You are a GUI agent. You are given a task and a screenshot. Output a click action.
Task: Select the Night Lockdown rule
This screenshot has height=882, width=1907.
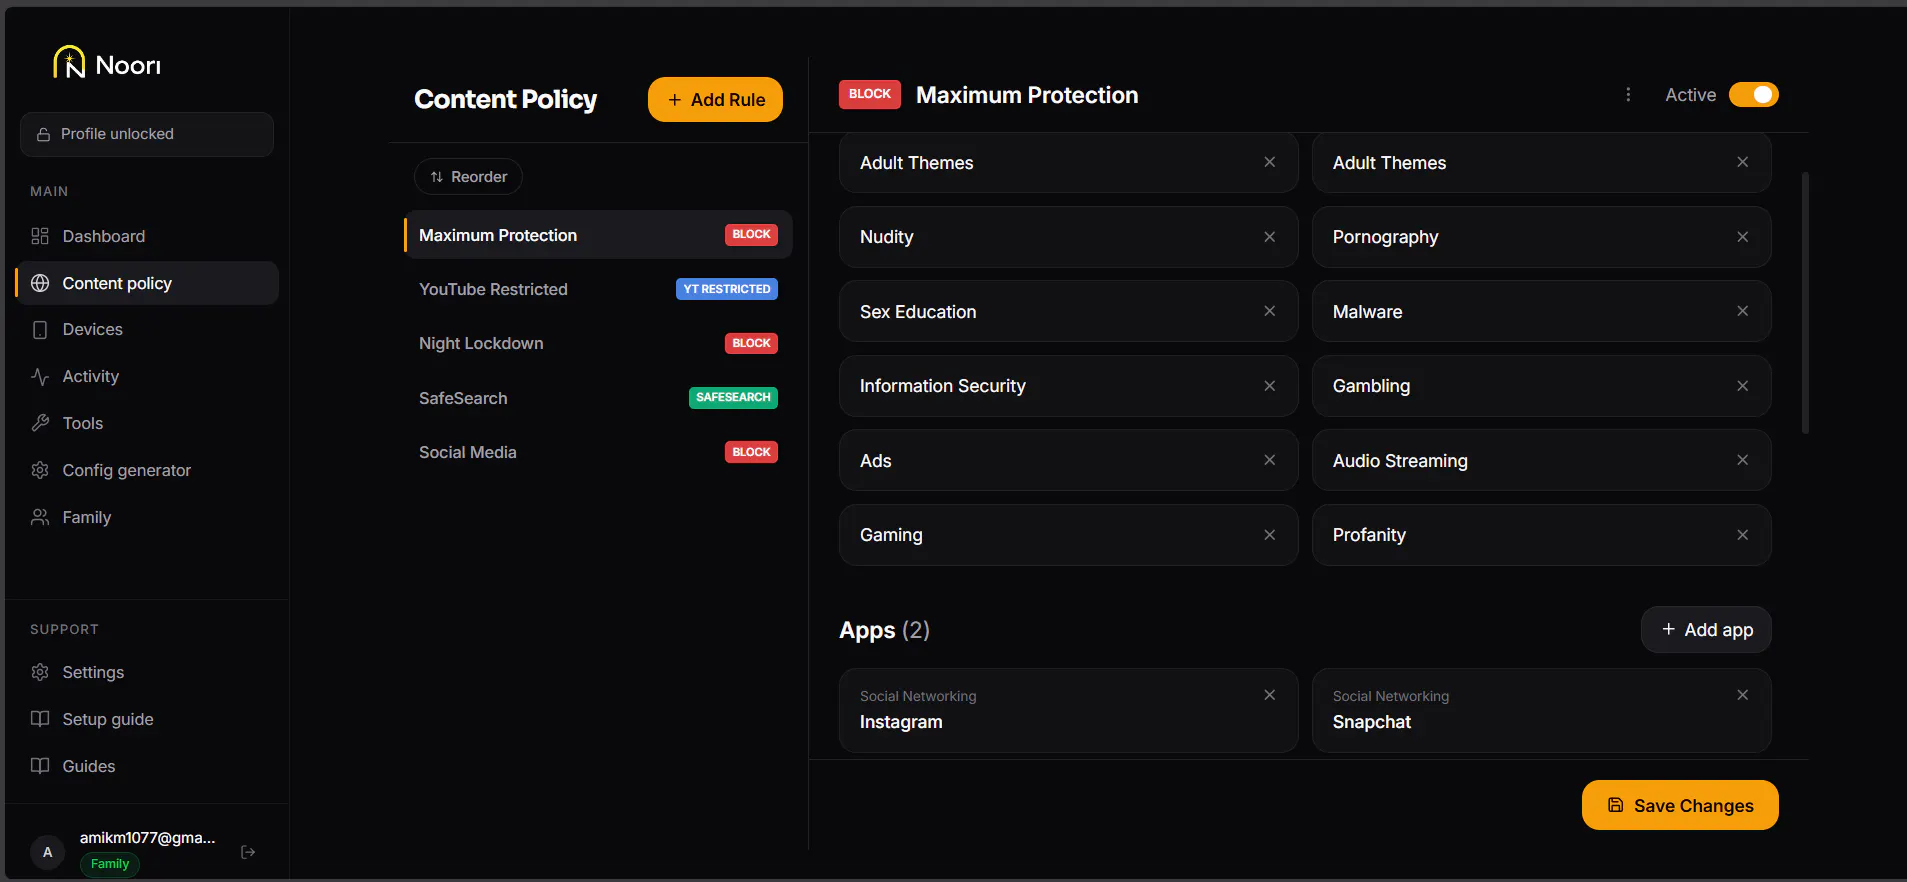coord(598,343)
